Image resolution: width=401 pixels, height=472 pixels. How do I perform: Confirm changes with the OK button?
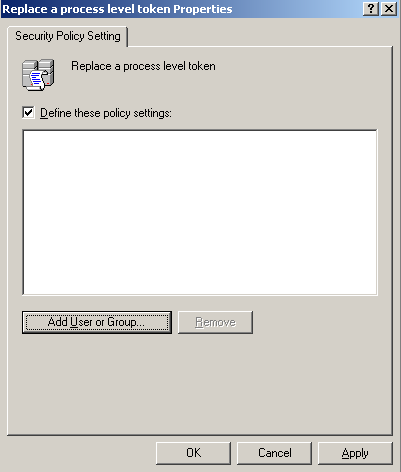click(x=193, y=453)
